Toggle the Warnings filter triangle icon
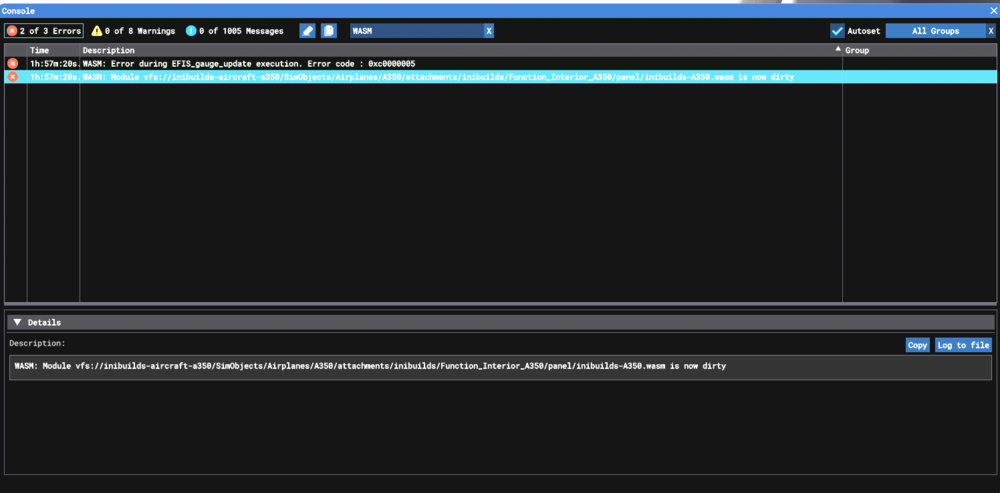 tap(97, 31)
